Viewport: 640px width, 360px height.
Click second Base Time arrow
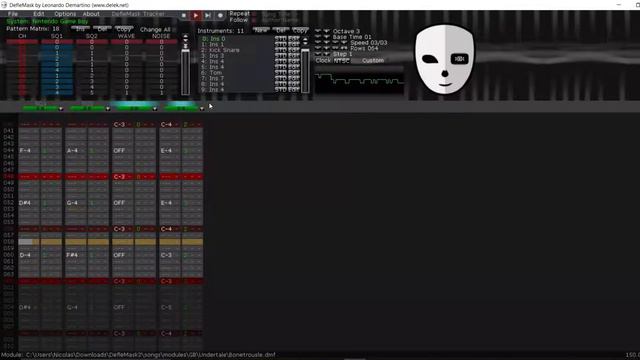[327, 37]
